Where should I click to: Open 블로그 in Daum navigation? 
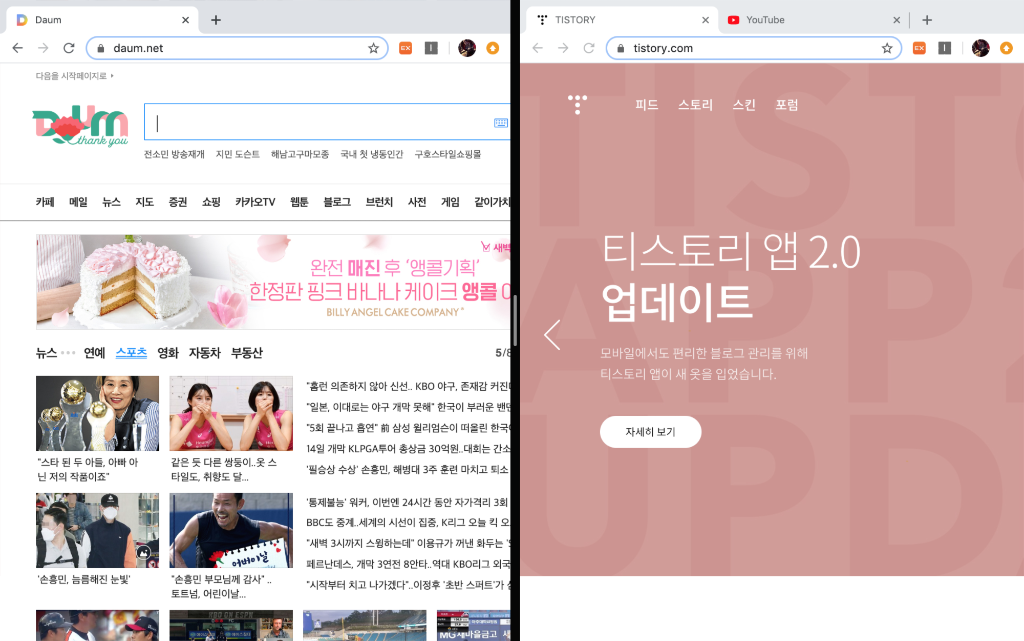[x=337, y=202]
